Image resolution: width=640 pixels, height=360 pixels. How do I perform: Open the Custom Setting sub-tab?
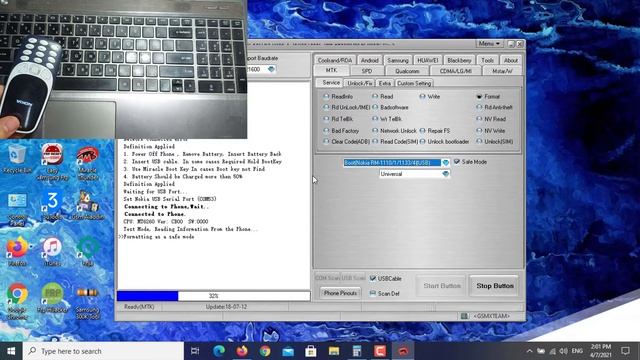tap(414, 83)
